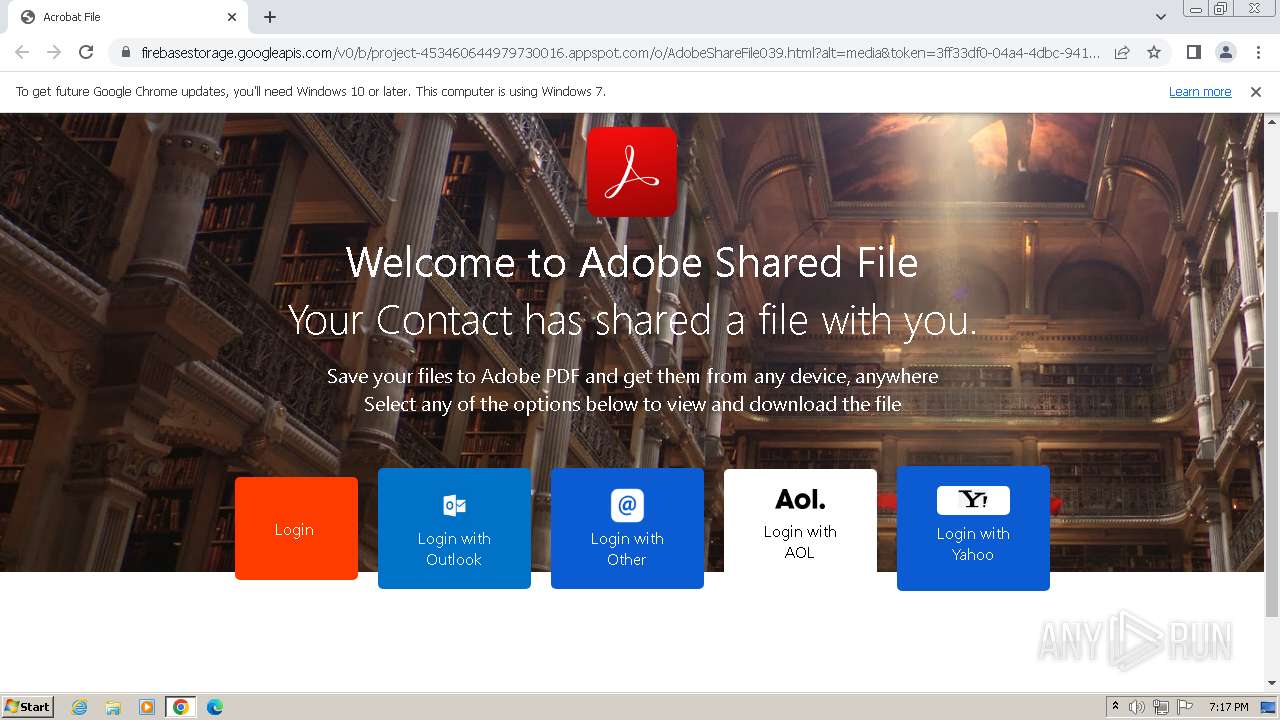Viewport: 1280px width, 720px height.
Task: Click scrollbar down arrow
Action: point(1272,684)
